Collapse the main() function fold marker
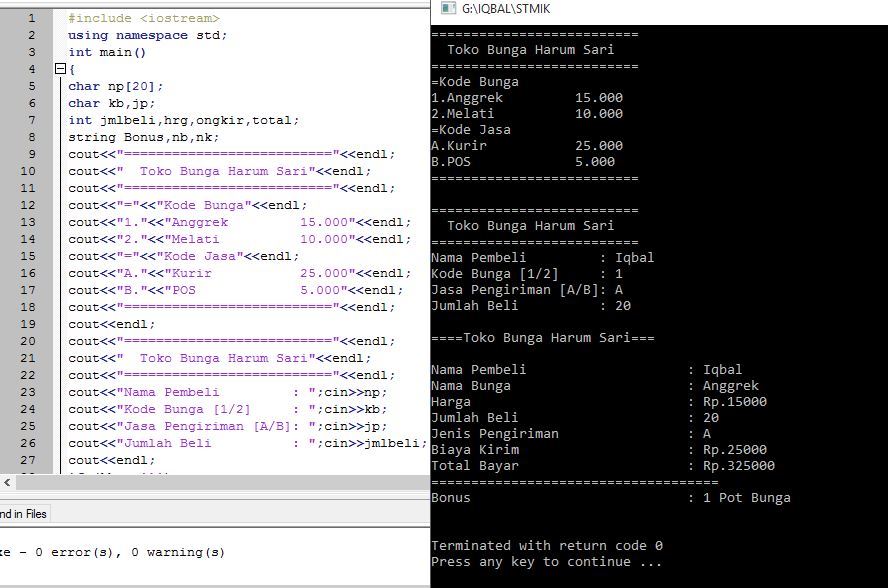888x588 pixels. tap(58, 68)
